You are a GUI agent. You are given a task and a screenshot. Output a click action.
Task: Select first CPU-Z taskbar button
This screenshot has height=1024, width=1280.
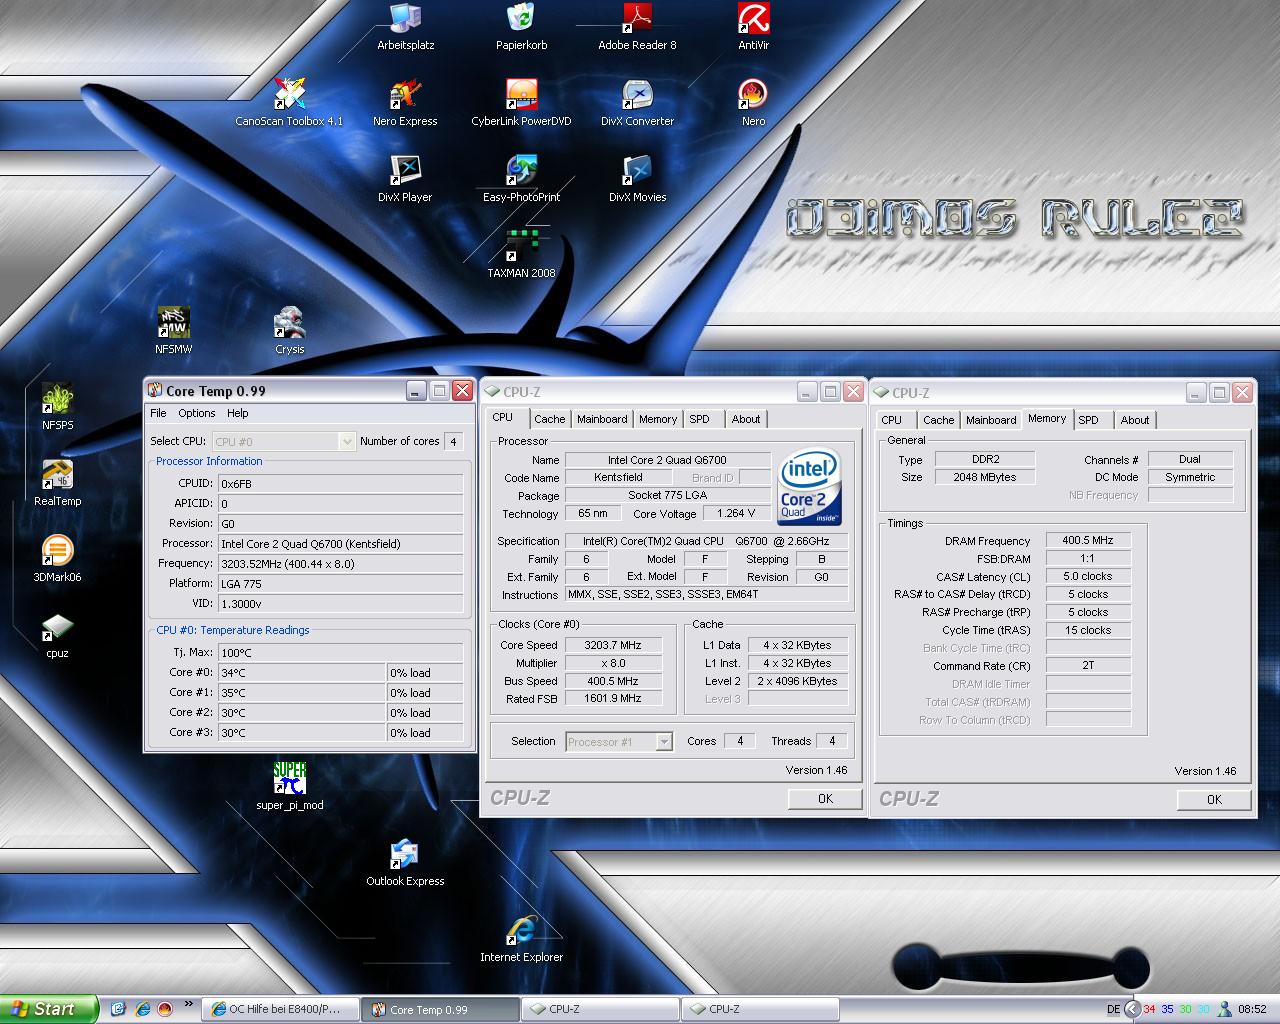pyautogui.click(x=600, y=1009)
